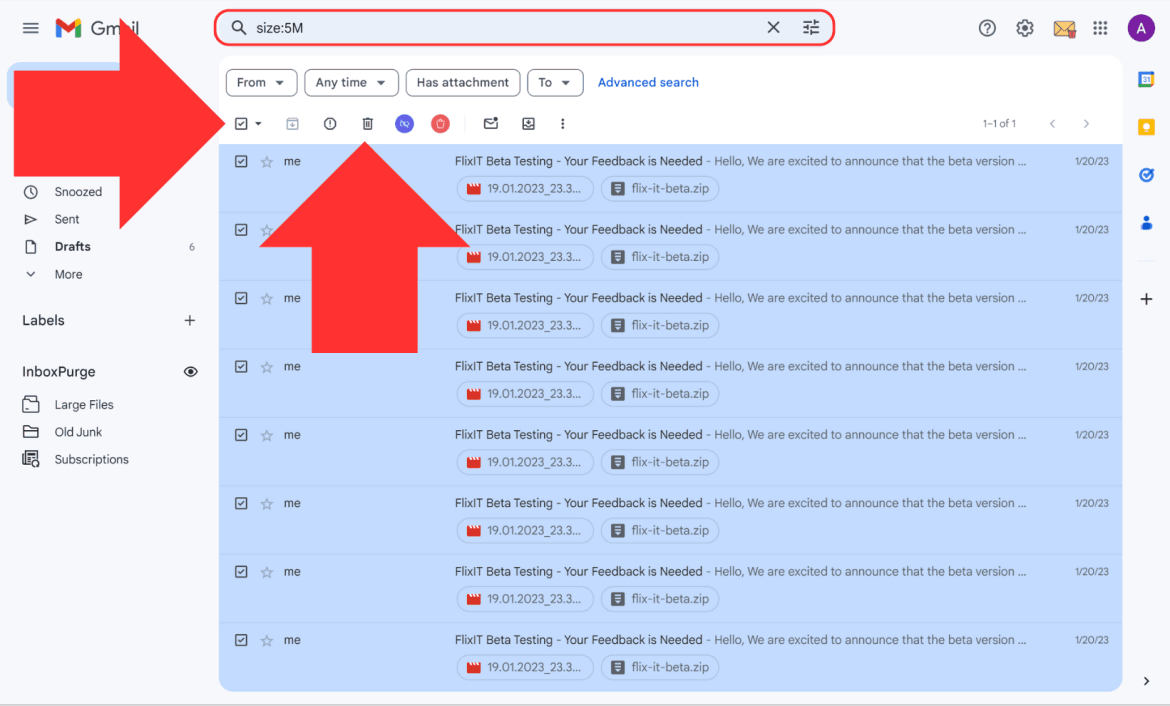The height and width of the screenshot is (706, 1170).
Task: Open the Any time filter dropdown
Action: click(x=351, y=82)
